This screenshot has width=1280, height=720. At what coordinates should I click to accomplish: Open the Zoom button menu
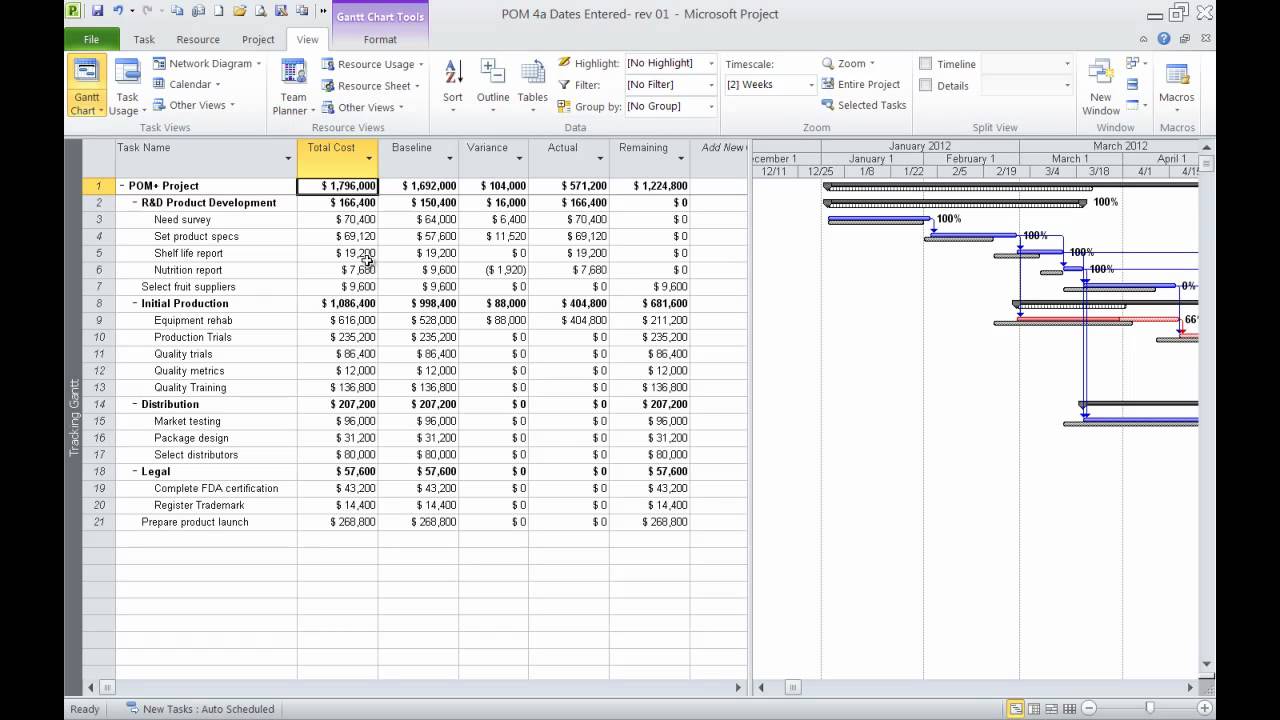pyautogui.click(x=848, y=63)
